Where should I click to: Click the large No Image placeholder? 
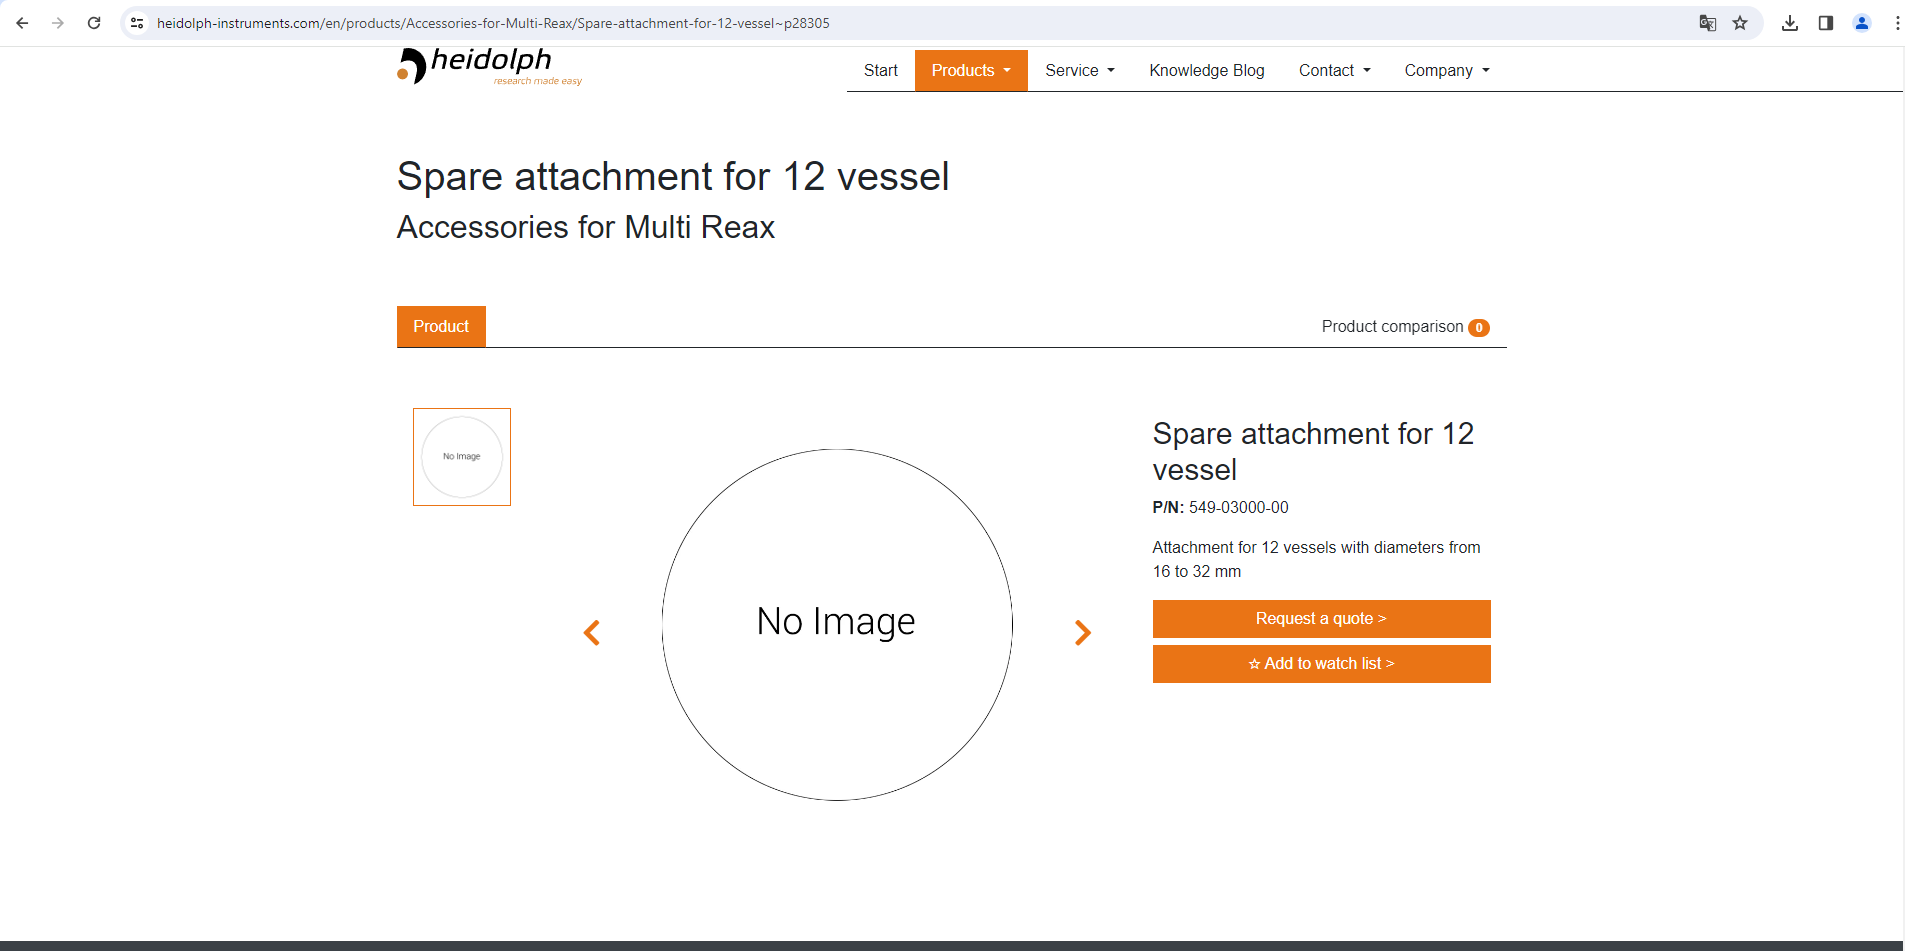[x=837, y=624]
